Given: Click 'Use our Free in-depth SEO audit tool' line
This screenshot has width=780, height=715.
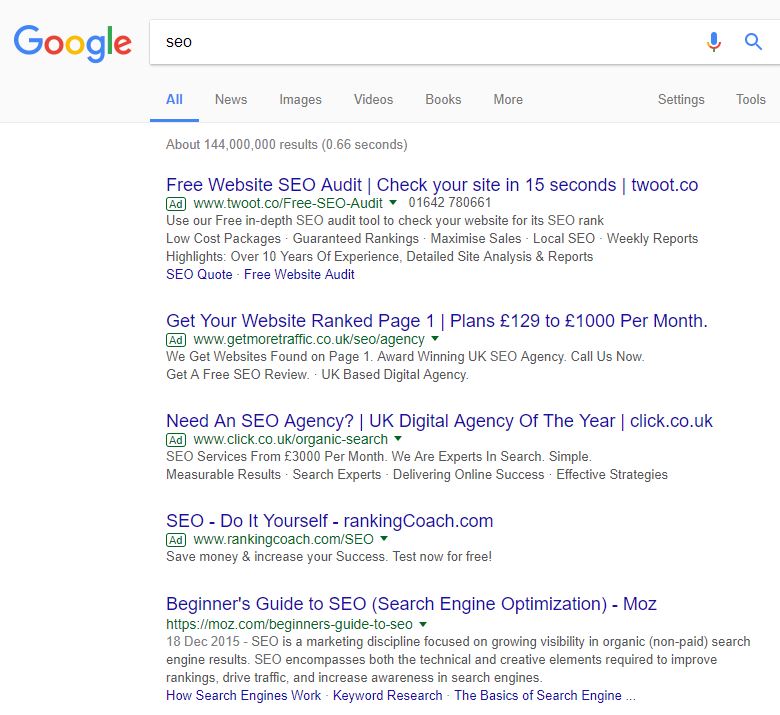Looking at the screenshot, I should coord(385,221).
